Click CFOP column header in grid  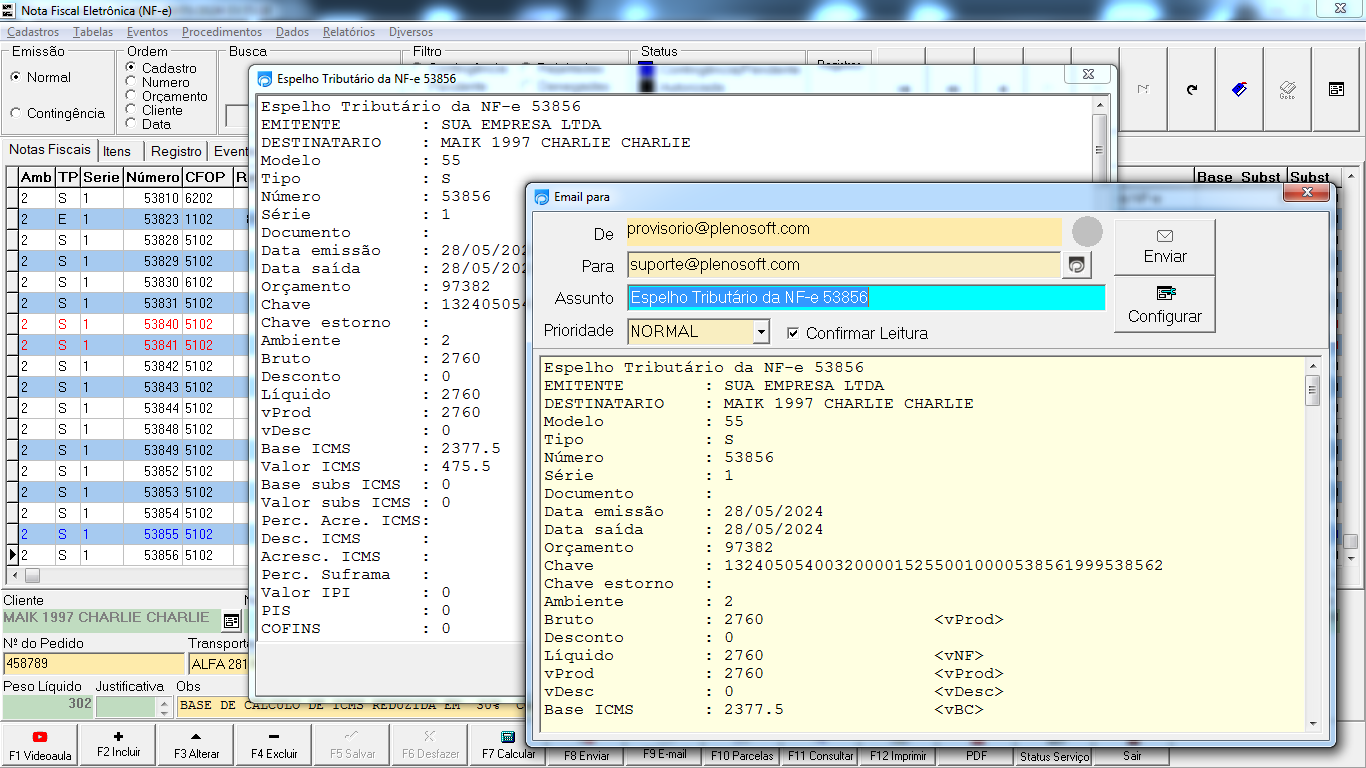[206, 177]
